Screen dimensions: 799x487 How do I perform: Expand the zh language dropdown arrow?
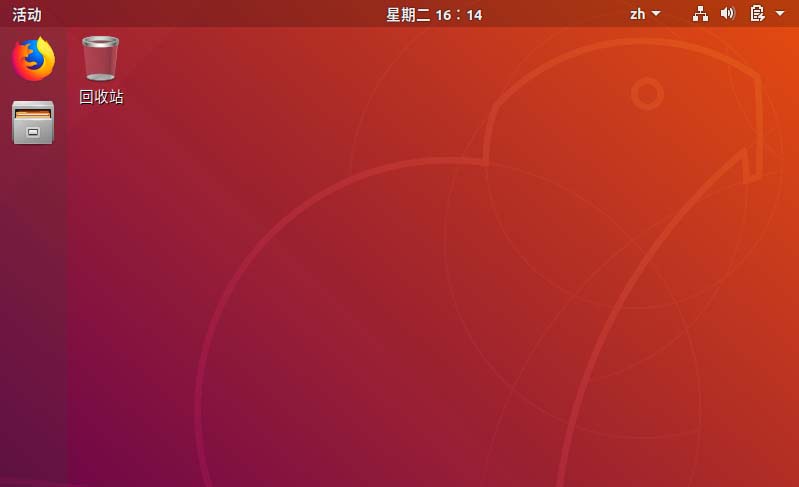click(x=656, y=14)
